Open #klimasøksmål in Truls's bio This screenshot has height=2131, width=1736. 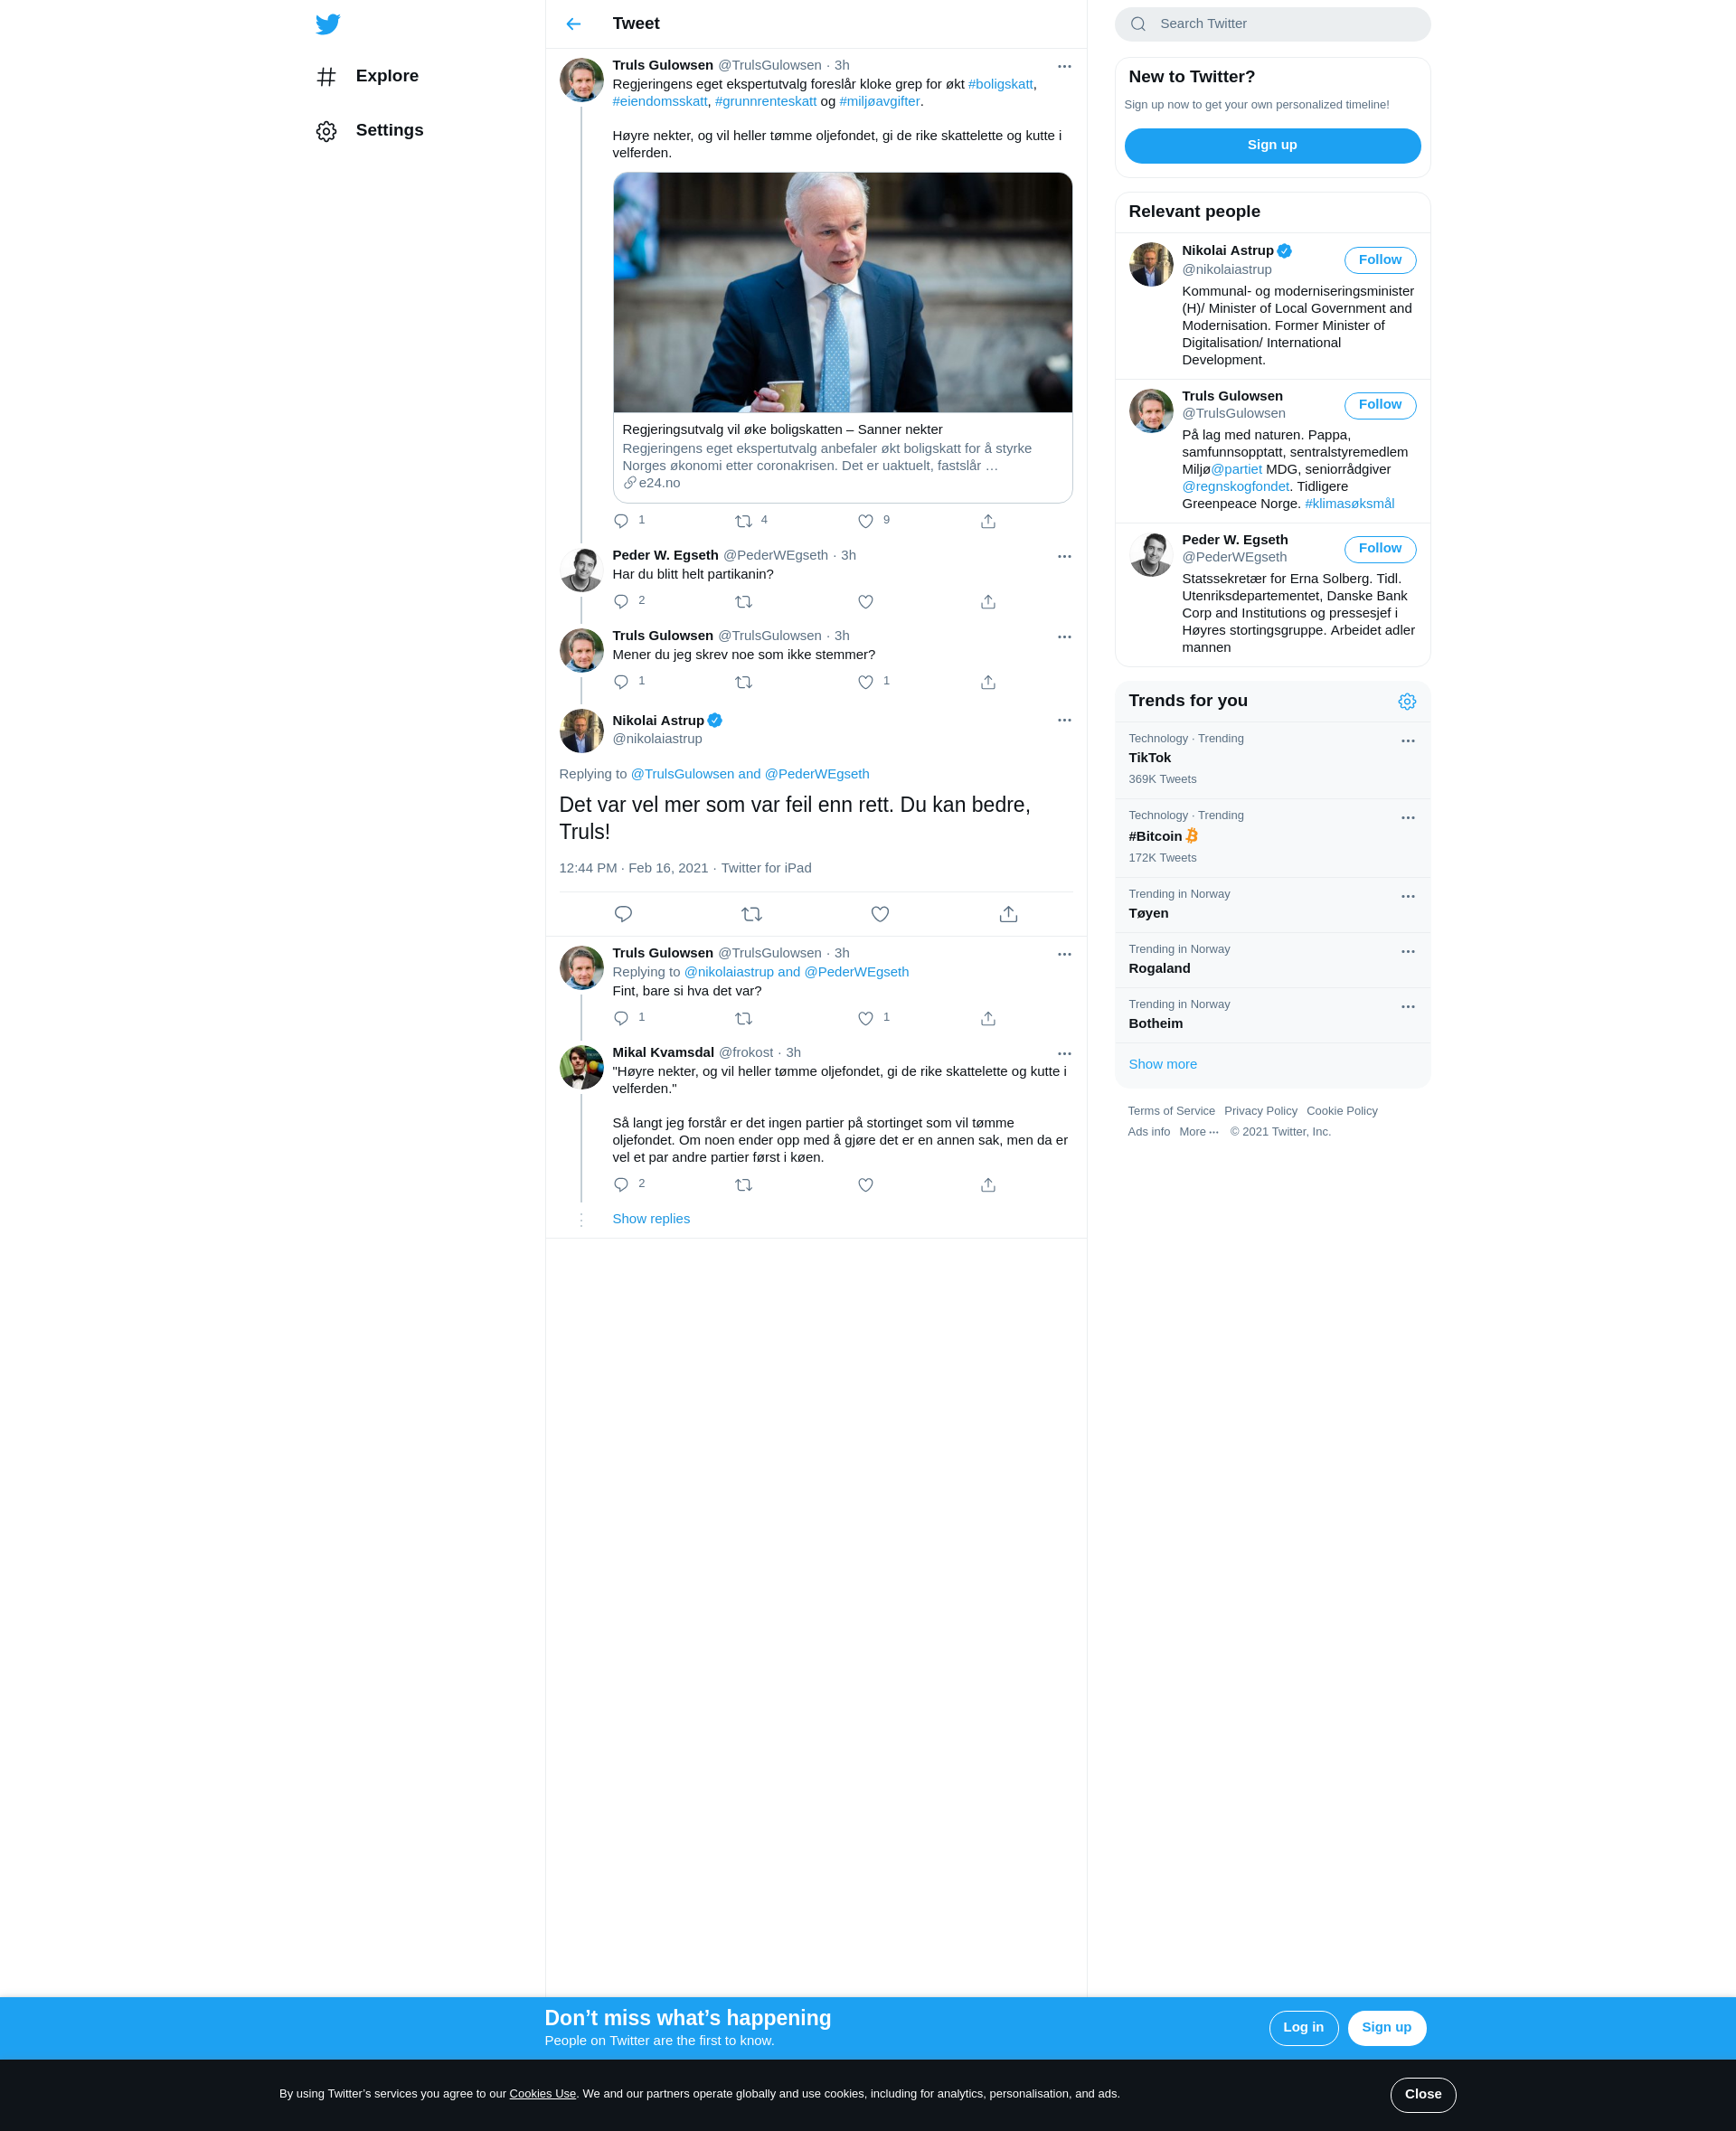[x=1349, y=504]
